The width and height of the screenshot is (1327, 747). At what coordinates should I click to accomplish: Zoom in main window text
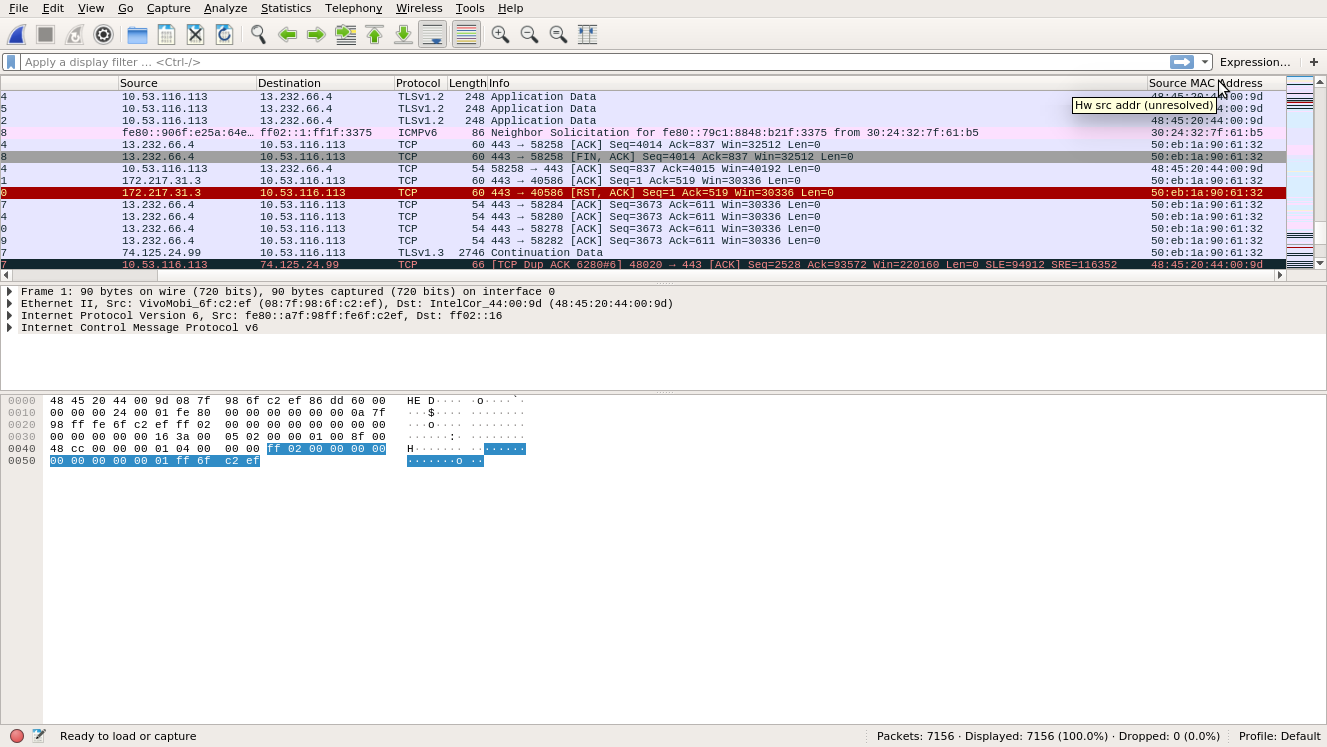pyautogui.click(x=500, y=34)
